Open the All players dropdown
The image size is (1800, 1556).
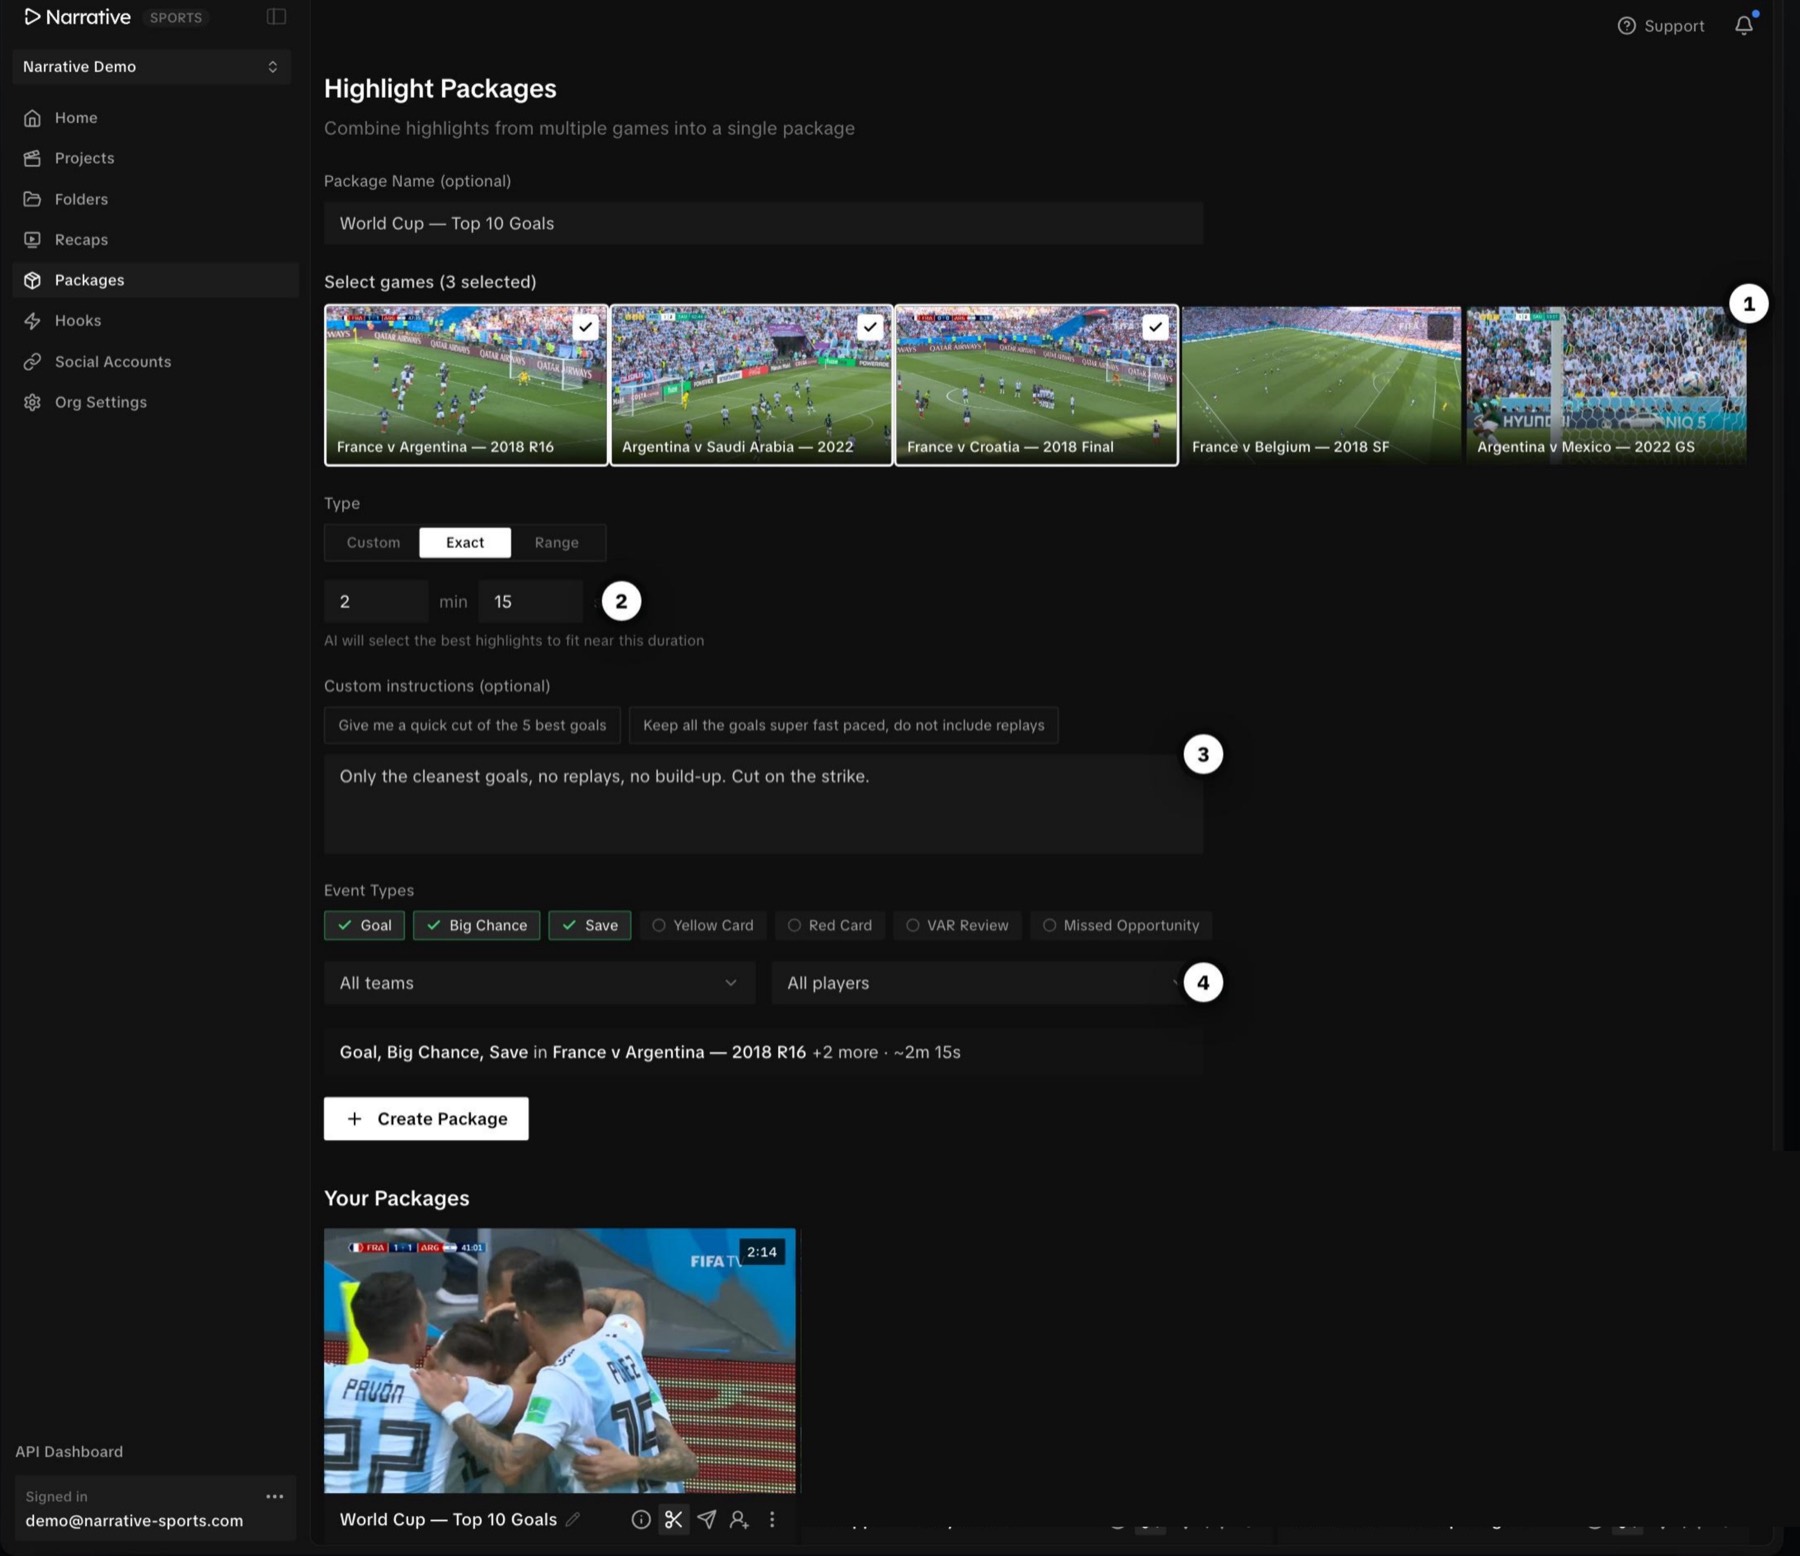click(x=987, y=983)
